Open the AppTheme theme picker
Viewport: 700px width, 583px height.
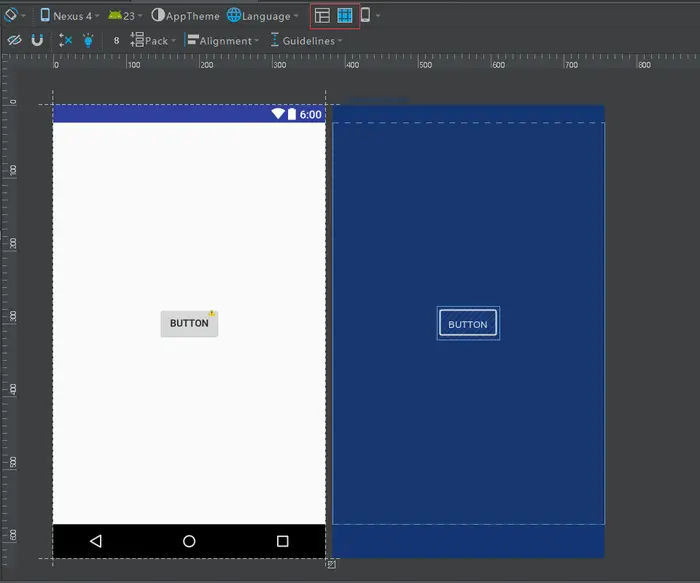click(185, 16)
